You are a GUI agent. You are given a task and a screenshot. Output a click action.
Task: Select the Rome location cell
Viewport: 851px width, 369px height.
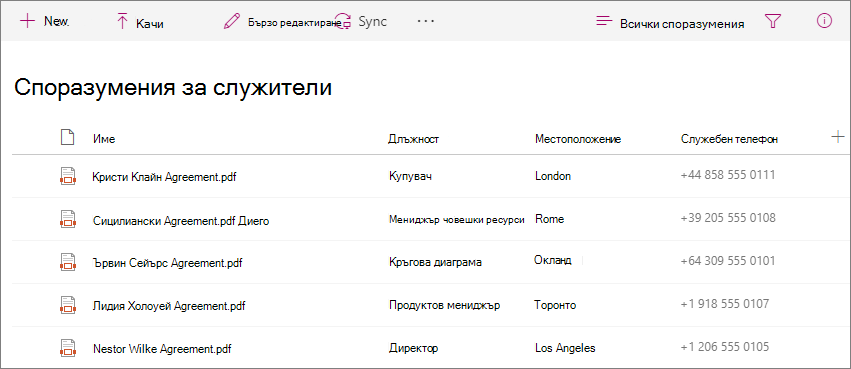coord(549,219)
